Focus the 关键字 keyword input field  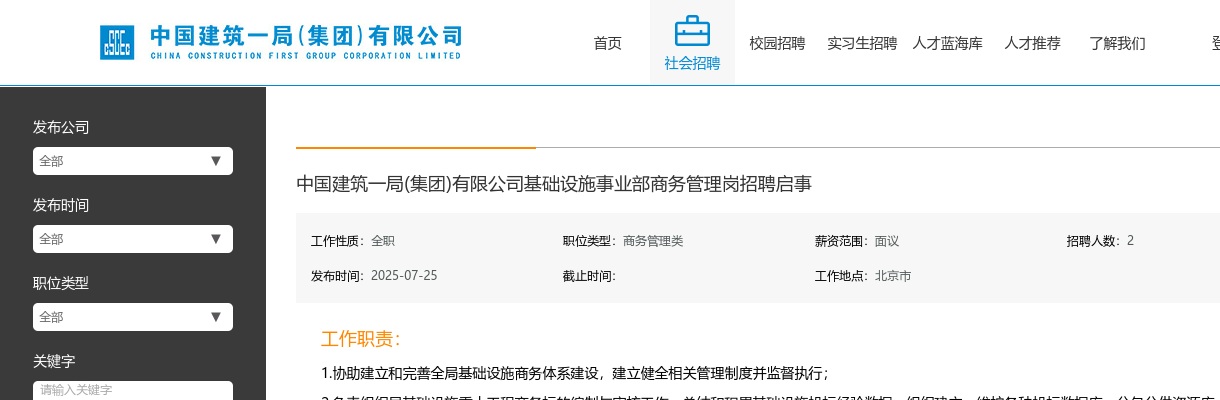click(x=132, y=390)
